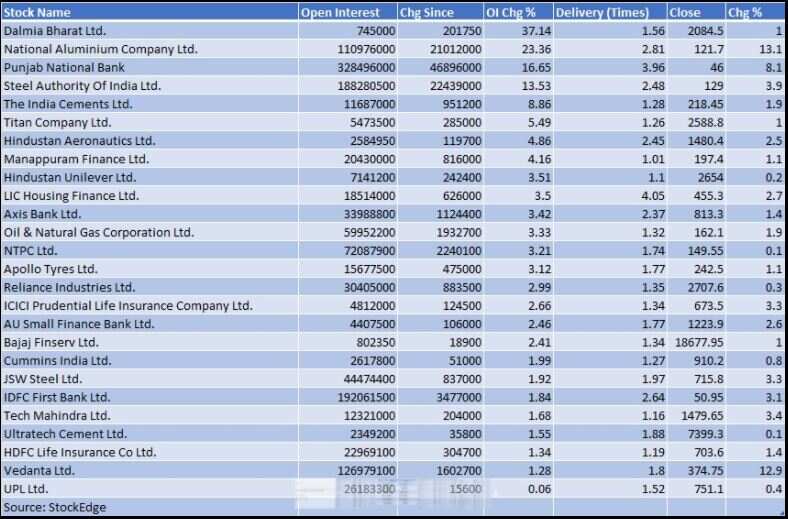Click delivery value 2.81
Screen dimensions: 788x519
(653, 49)
